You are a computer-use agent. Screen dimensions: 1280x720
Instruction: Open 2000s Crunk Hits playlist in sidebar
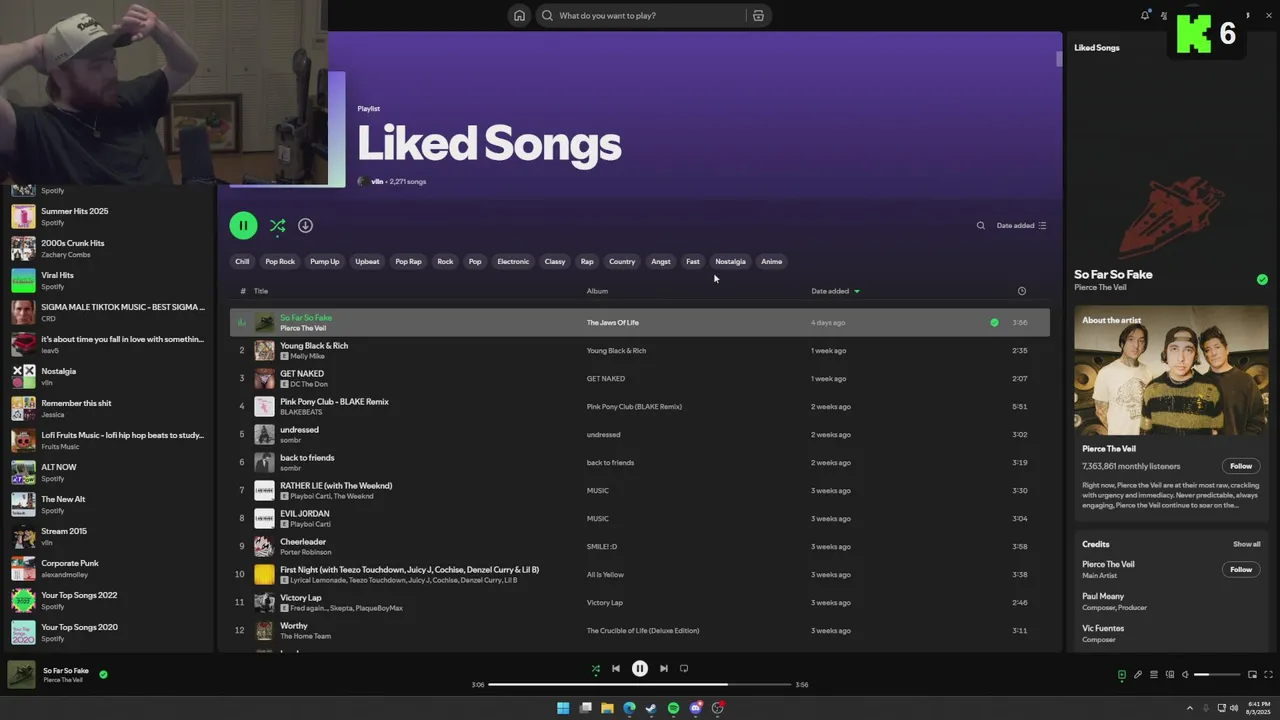click(x=108, y=248)
